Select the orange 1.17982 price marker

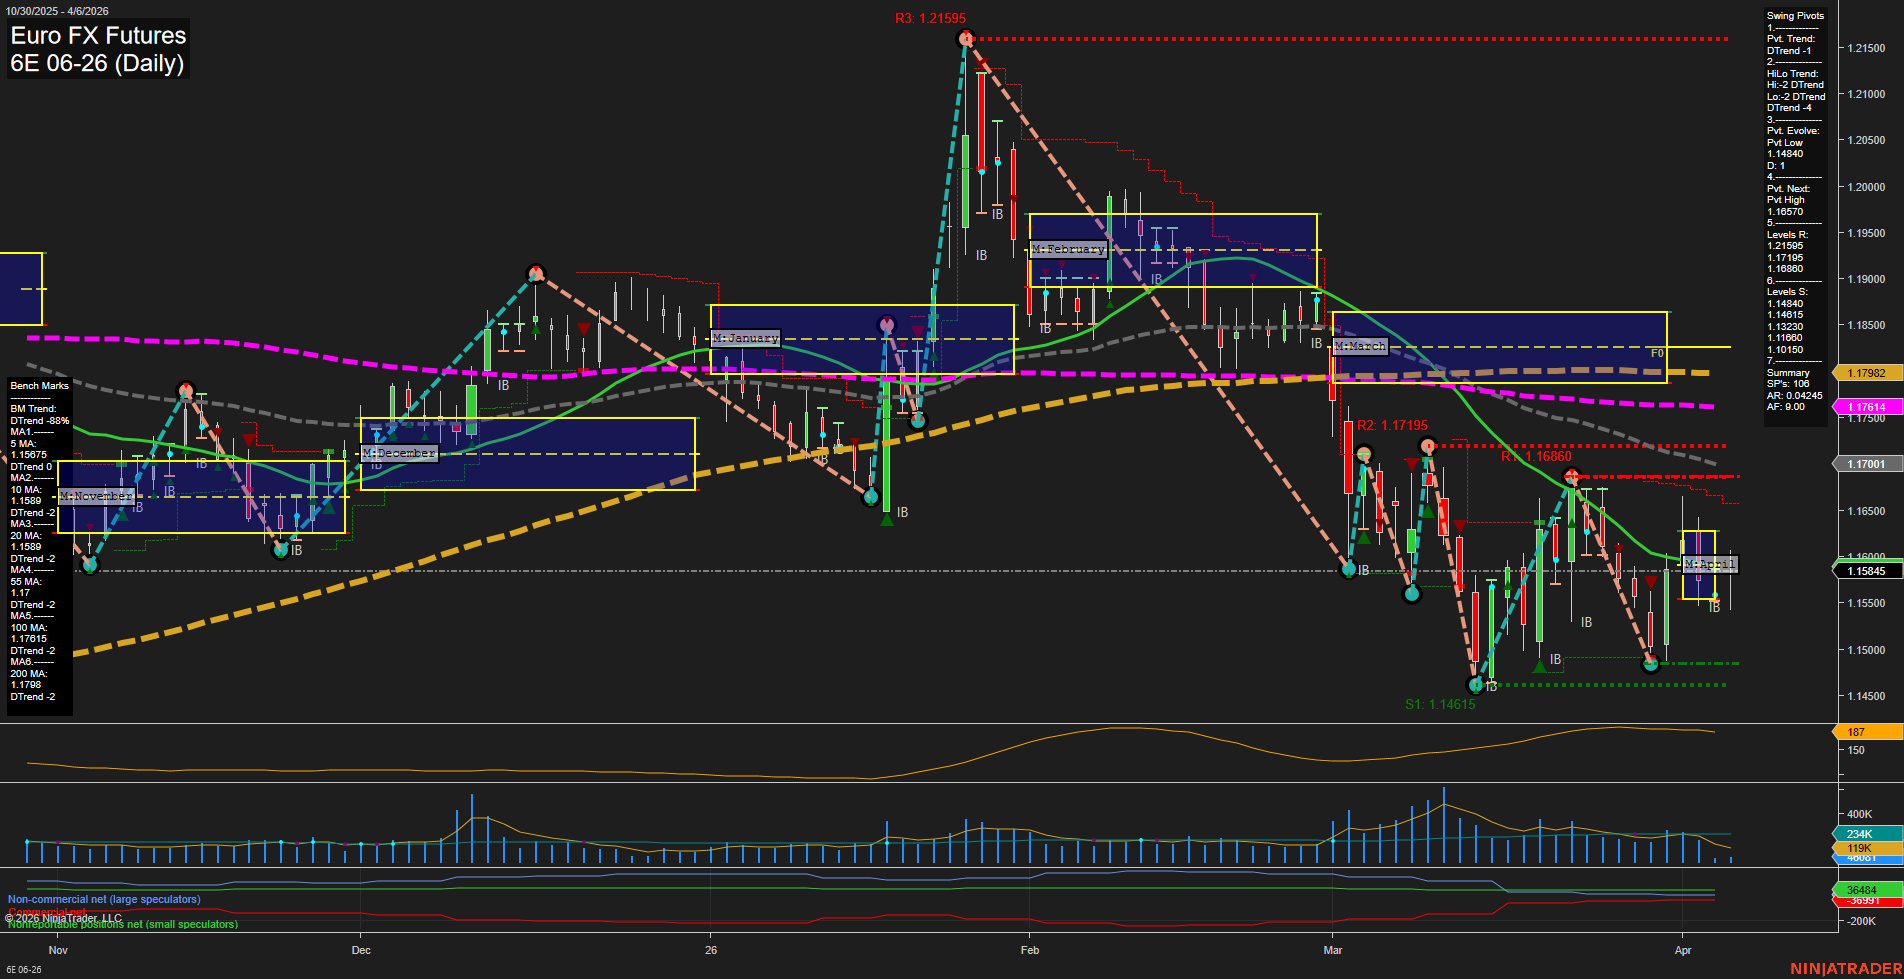1866,372
